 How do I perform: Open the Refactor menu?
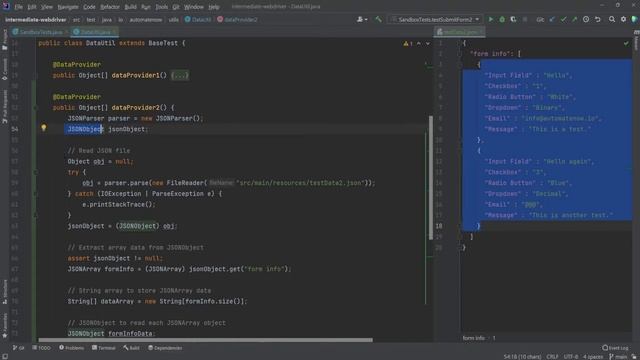(110, 7)
